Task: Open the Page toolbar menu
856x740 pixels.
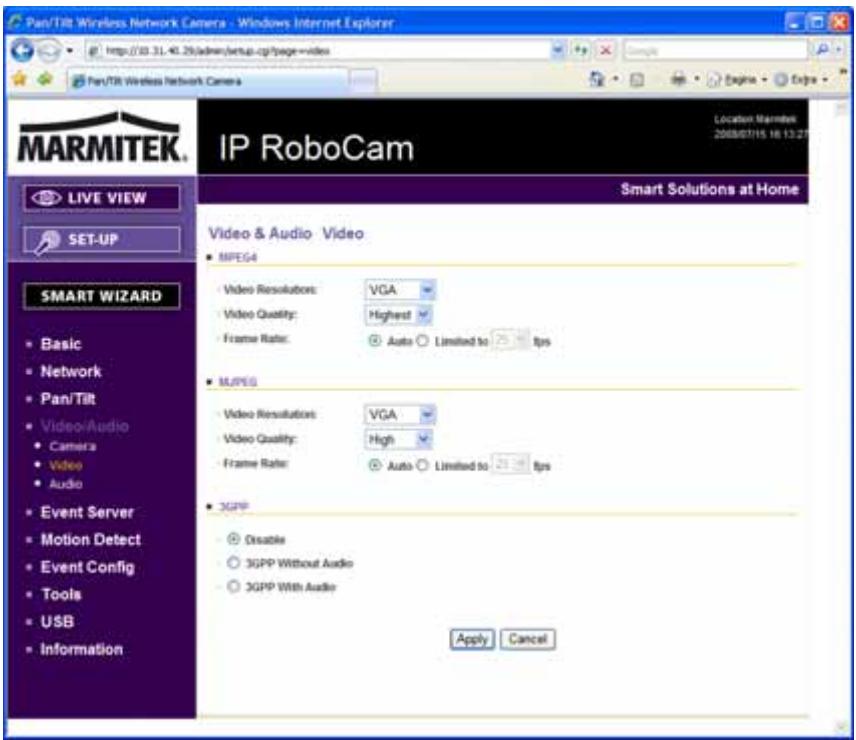Action: [736, 80]
